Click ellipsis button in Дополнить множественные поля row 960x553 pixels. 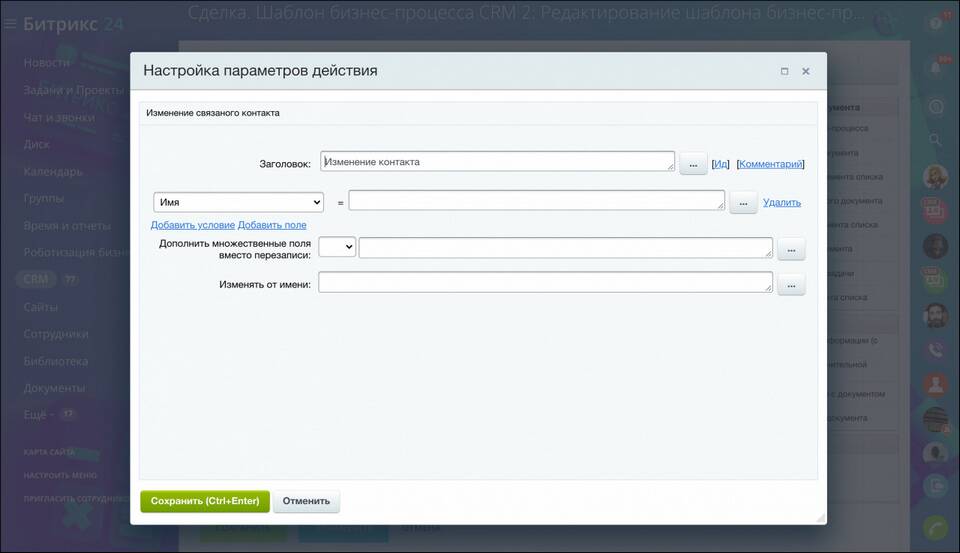pyautogui.click(x=791, y=249)
